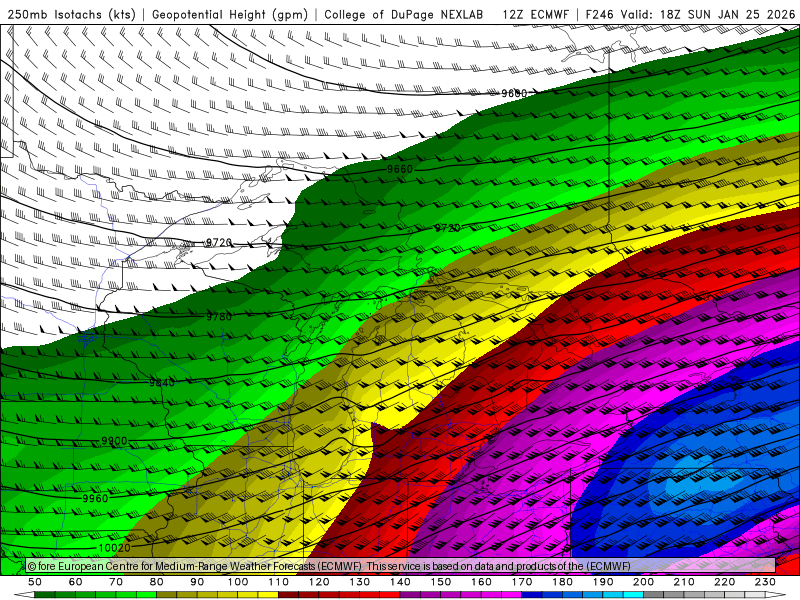The width and height of the screenshot is (800, 600).
Task: Click the 90 value on the color scale
Action: [x=197, y=582]
